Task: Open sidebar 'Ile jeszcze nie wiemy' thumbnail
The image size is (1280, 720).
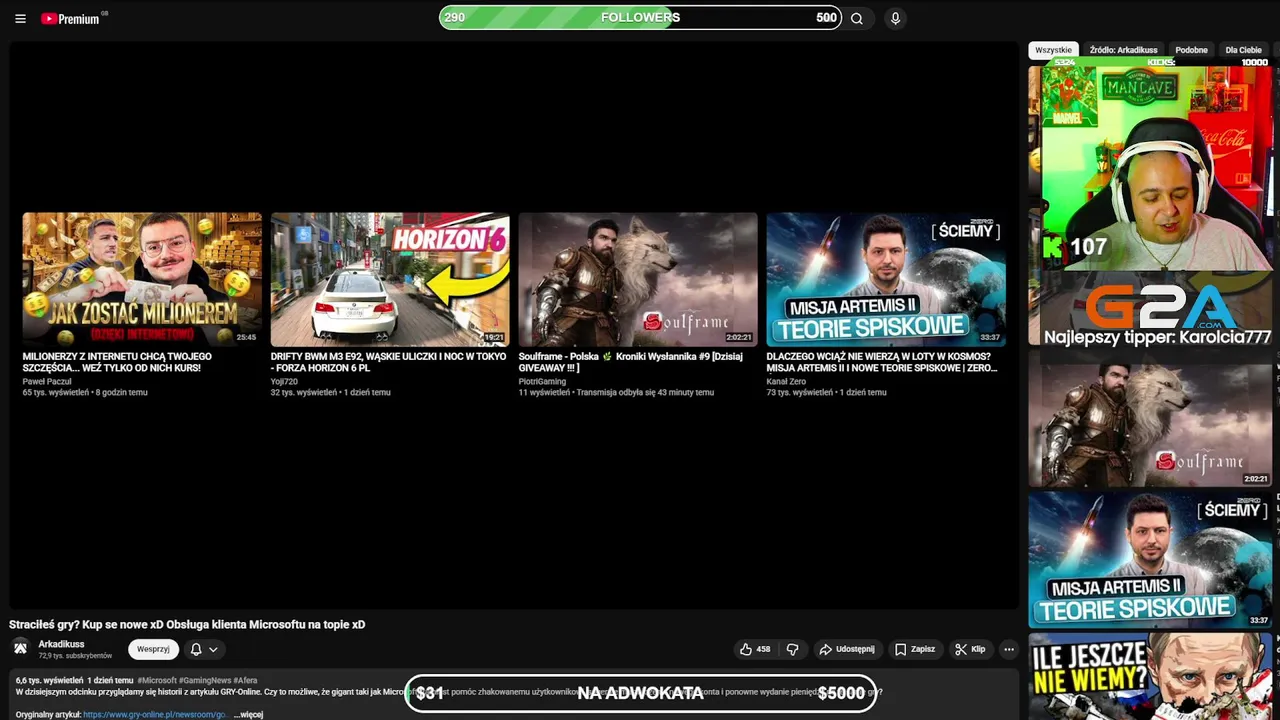Action: click(1150, 676)
